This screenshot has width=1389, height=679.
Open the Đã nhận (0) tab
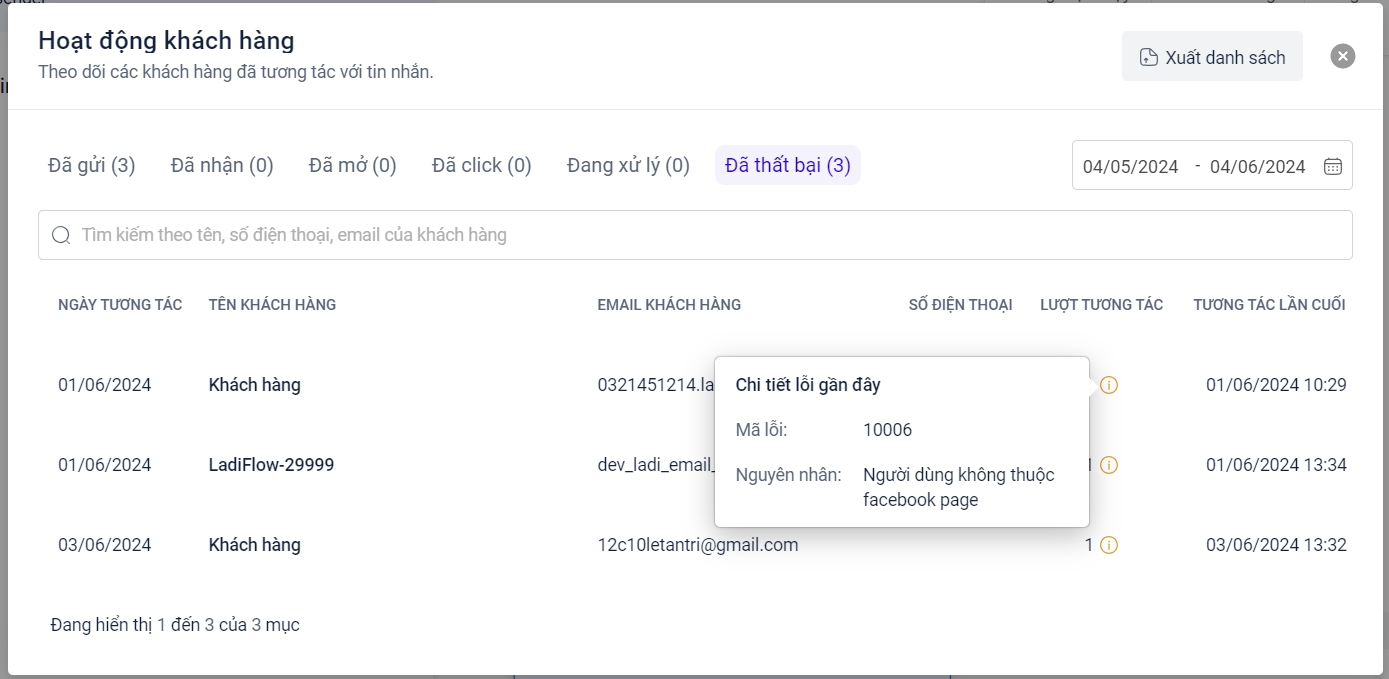(222, 165)
